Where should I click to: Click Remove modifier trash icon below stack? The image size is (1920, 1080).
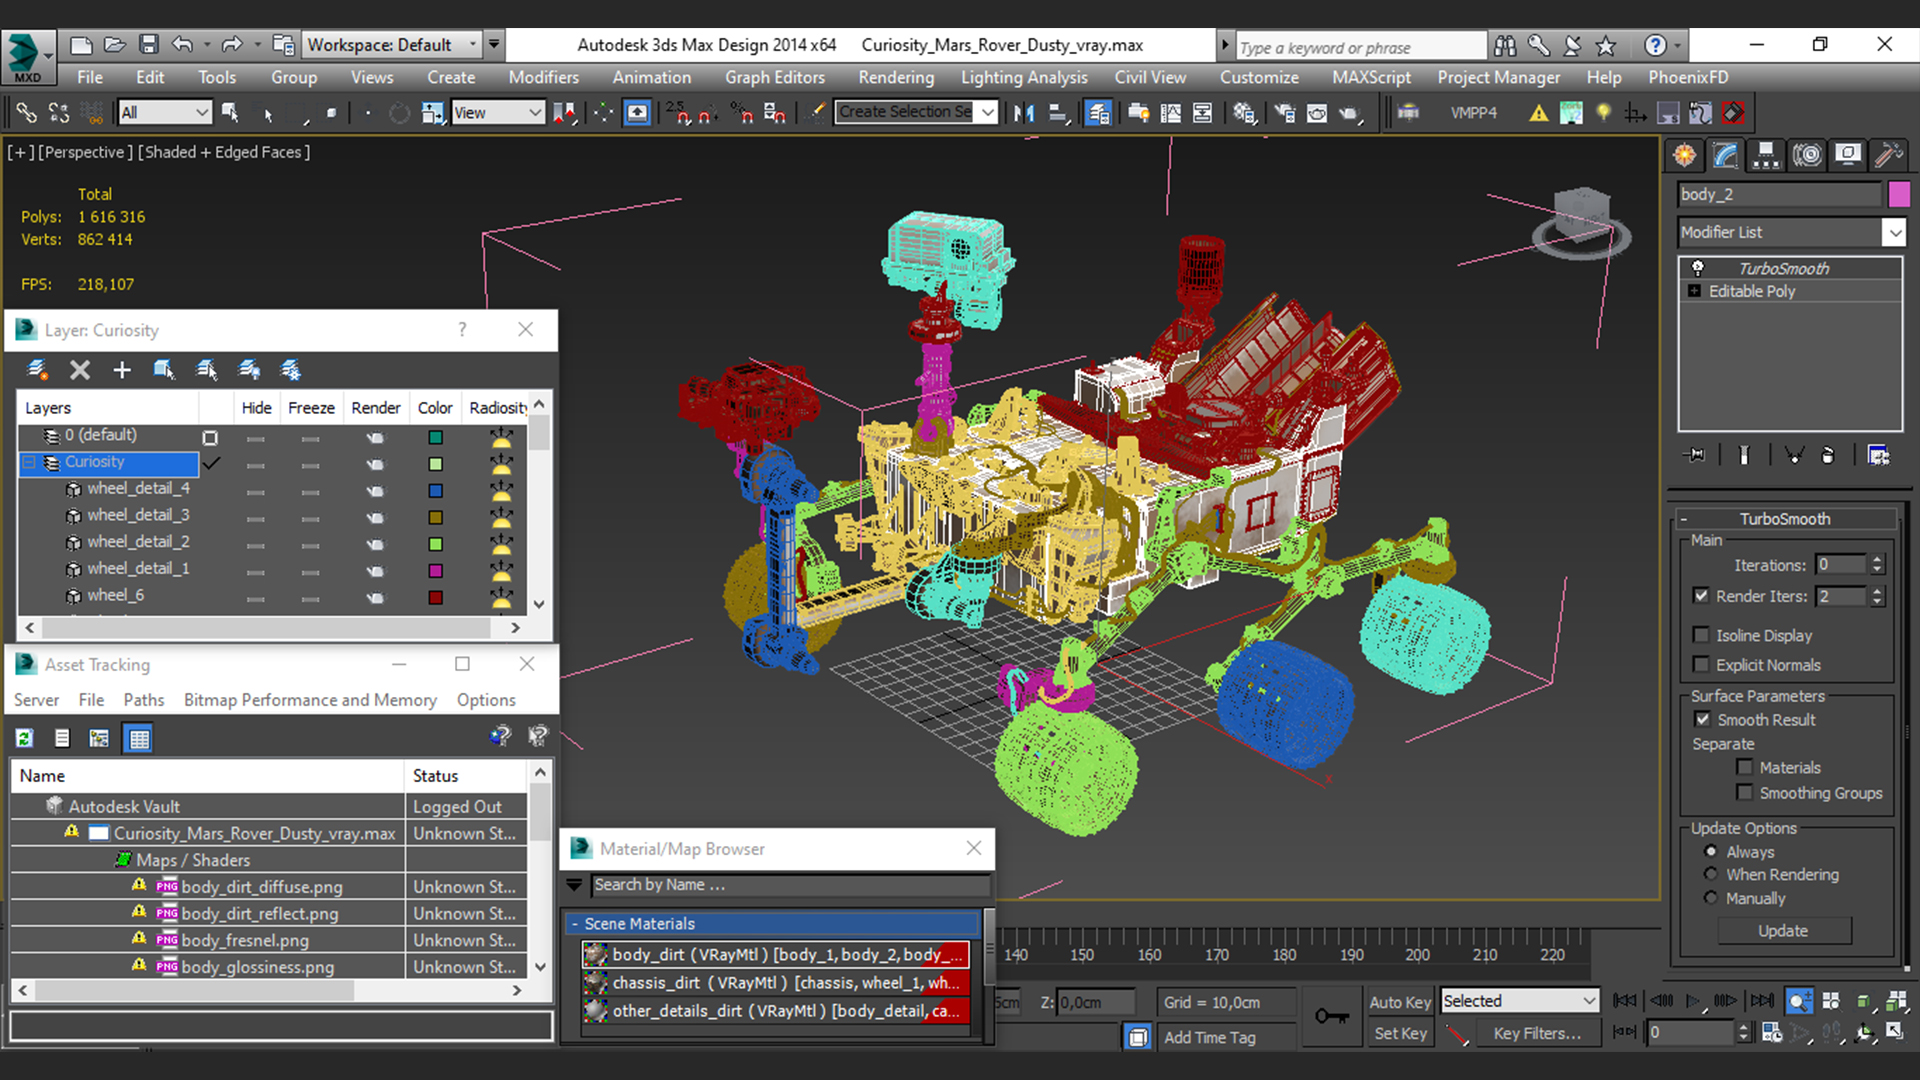[x=1828, y=455]
